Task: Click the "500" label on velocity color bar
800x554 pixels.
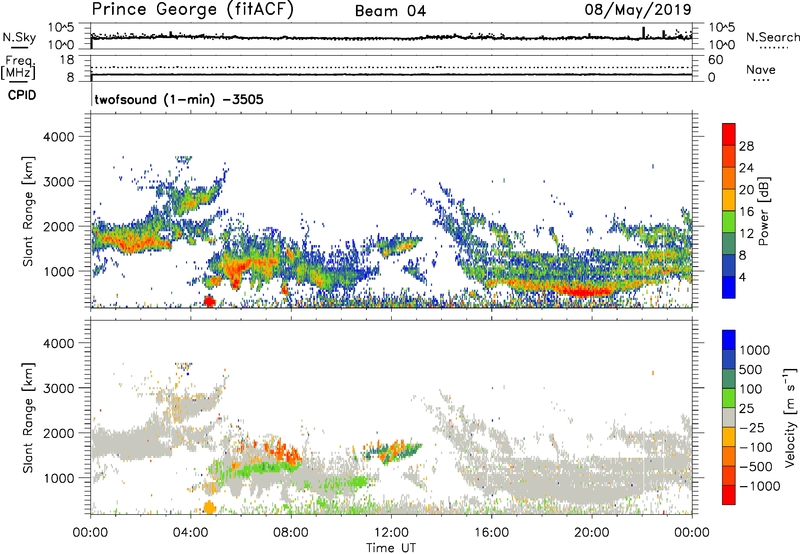Action: [751, 370]
